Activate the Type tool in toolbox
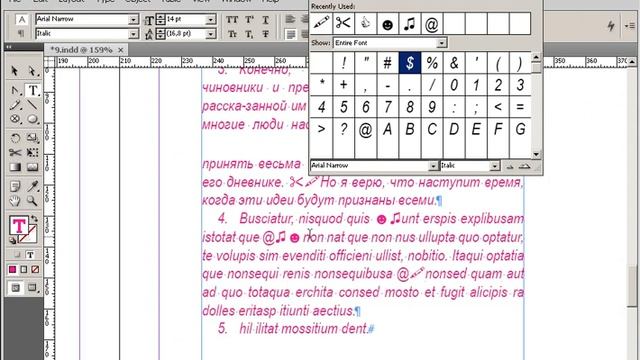Screen dimensions: 640x360 (33, 90)
